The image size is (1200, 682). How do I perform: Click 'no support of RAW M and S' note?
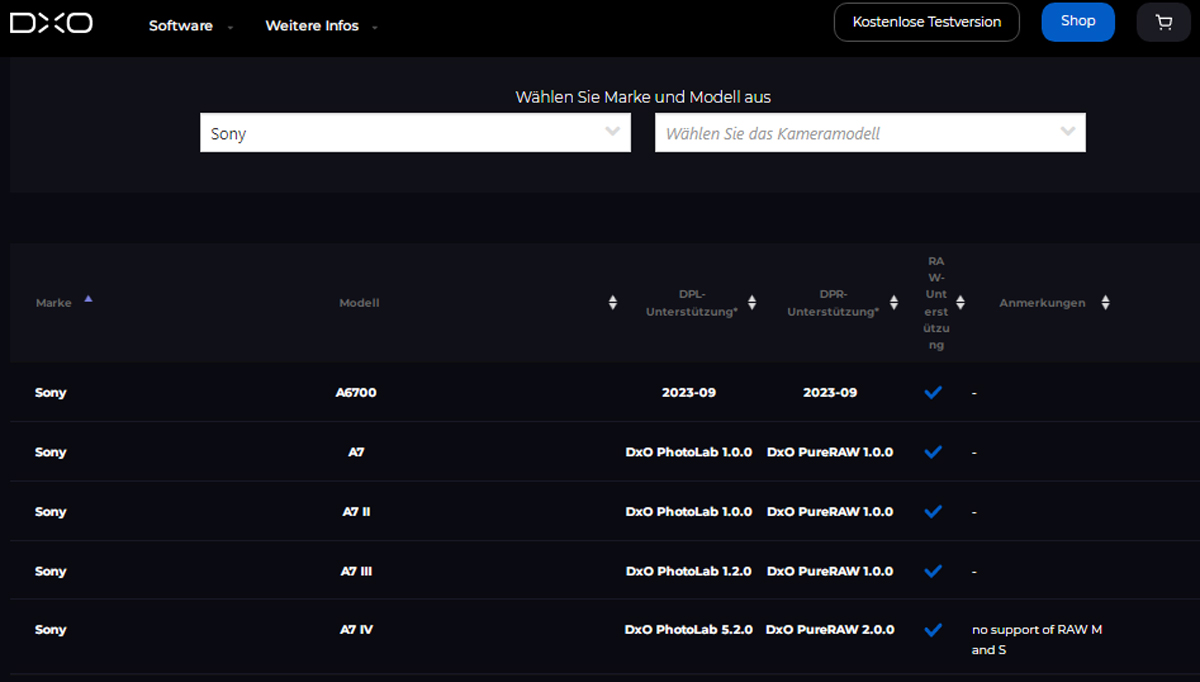pos(1037,640)
